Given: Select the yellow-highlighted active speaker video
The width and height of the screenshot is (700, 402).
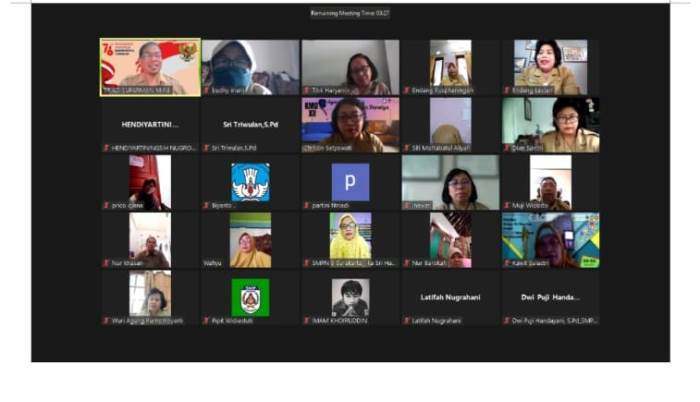Looking at the screenshot, I should point(150,66).
